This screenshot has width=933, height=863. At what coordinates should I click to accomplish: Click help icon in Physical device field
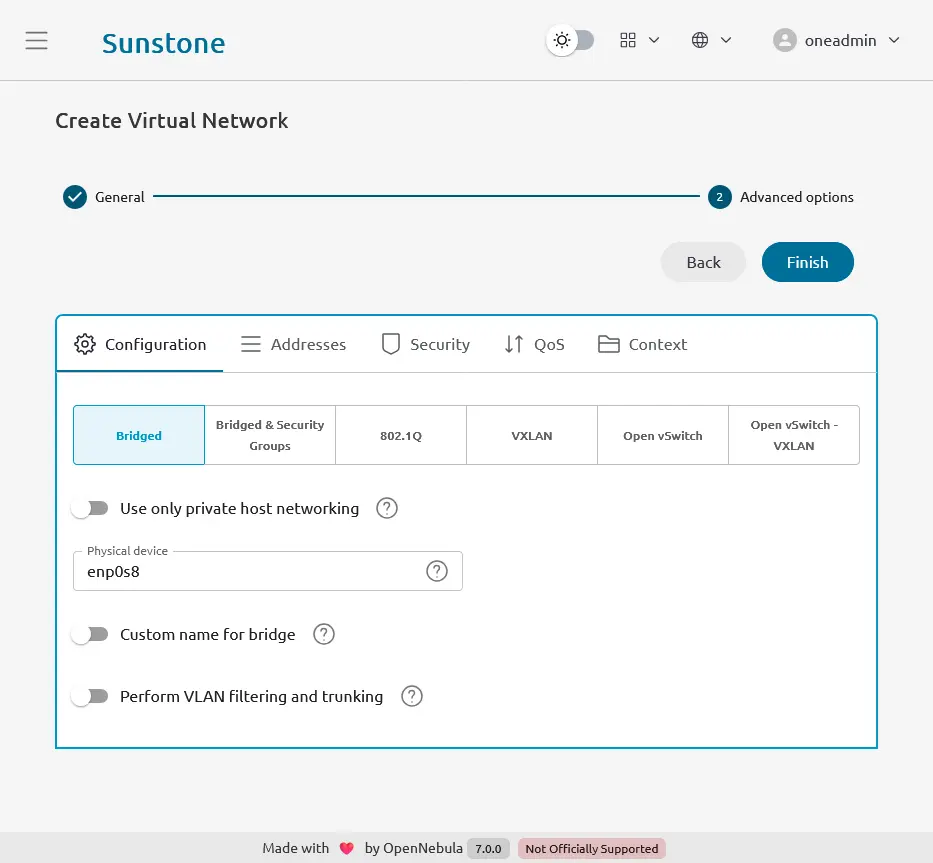pos(437,571)
